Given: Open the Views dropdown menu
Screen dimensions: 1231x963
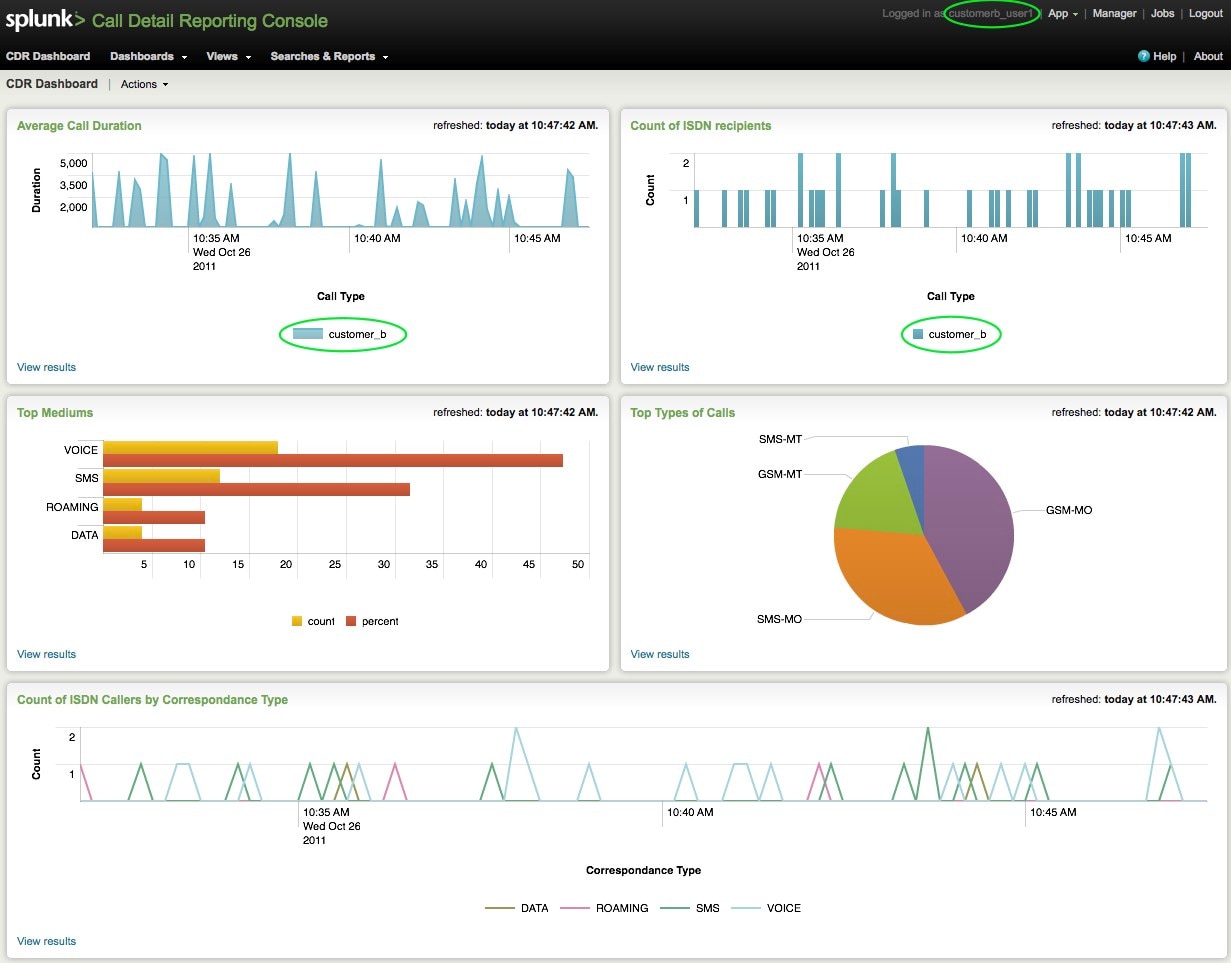Looking at the screenshot, I should click(228, 57).
